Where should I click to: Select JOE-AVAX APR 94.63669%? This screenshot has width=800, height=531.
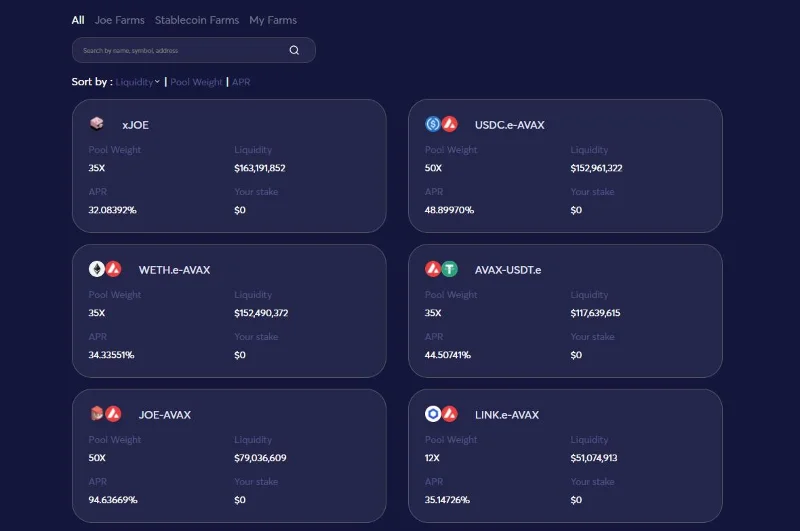pyautogui.click(x=113, y=499)
